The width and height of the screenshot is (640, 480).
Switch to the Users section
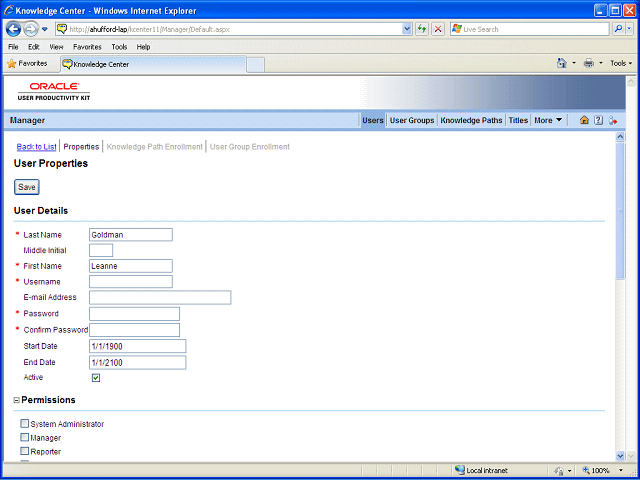[x=373, y=120]
